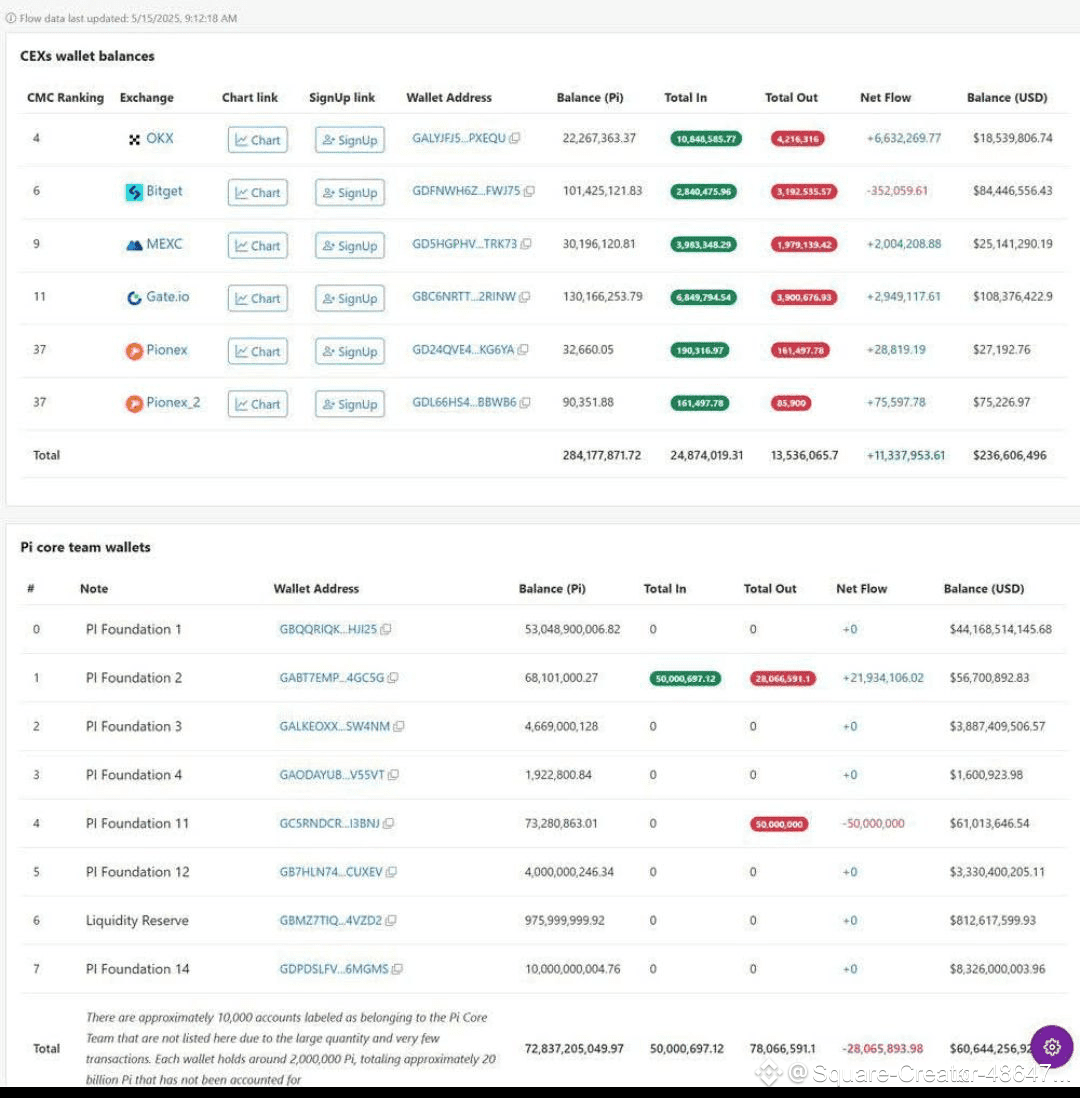Screen dimensions: 1080x1098
Task: Select CEX table Balance (USD) column header
Action: click(x=1006, y=97)
